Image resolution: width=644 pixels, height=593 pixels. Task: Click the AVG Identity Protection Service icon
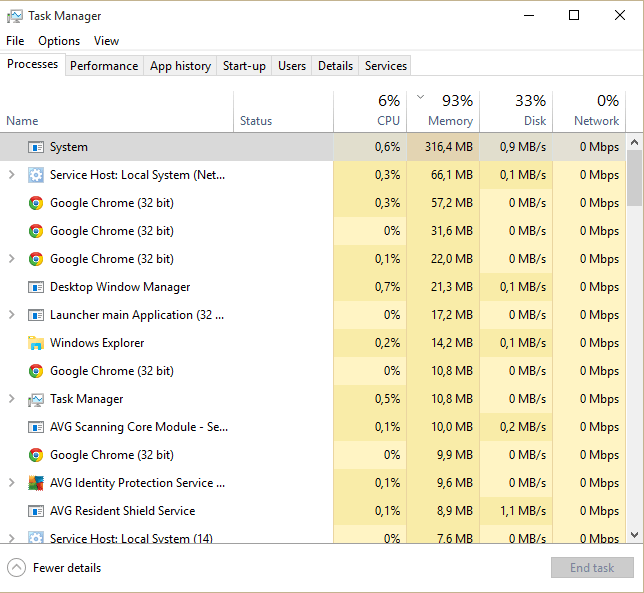[36, 483]
